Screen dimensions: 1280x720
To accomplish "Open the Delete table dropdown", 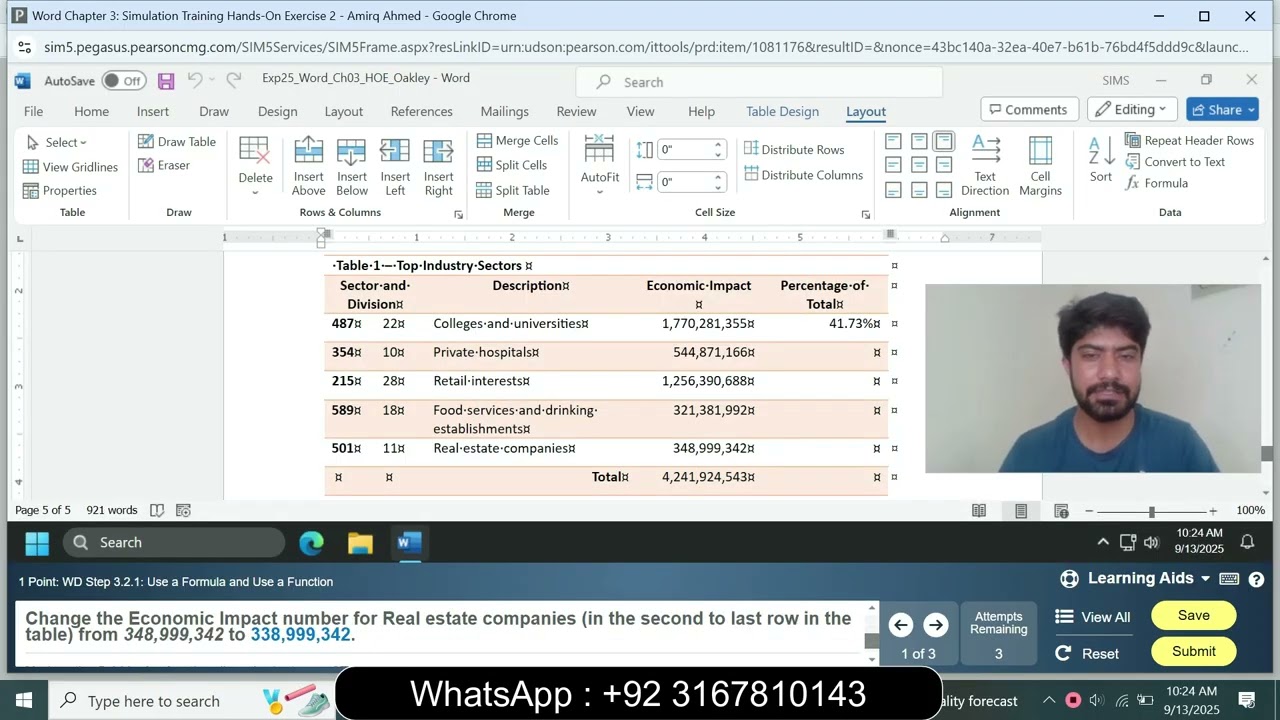I will pyautogui.click(x=255, y=167).
